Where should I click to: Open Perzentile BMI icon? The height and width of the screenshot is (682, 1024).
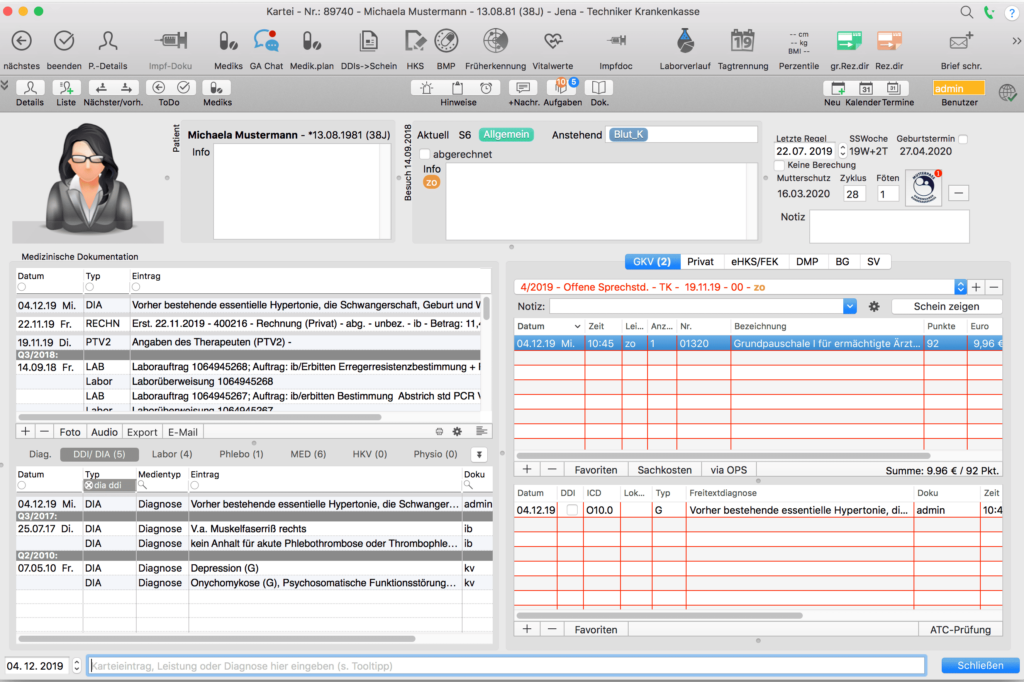click(799, 42)
